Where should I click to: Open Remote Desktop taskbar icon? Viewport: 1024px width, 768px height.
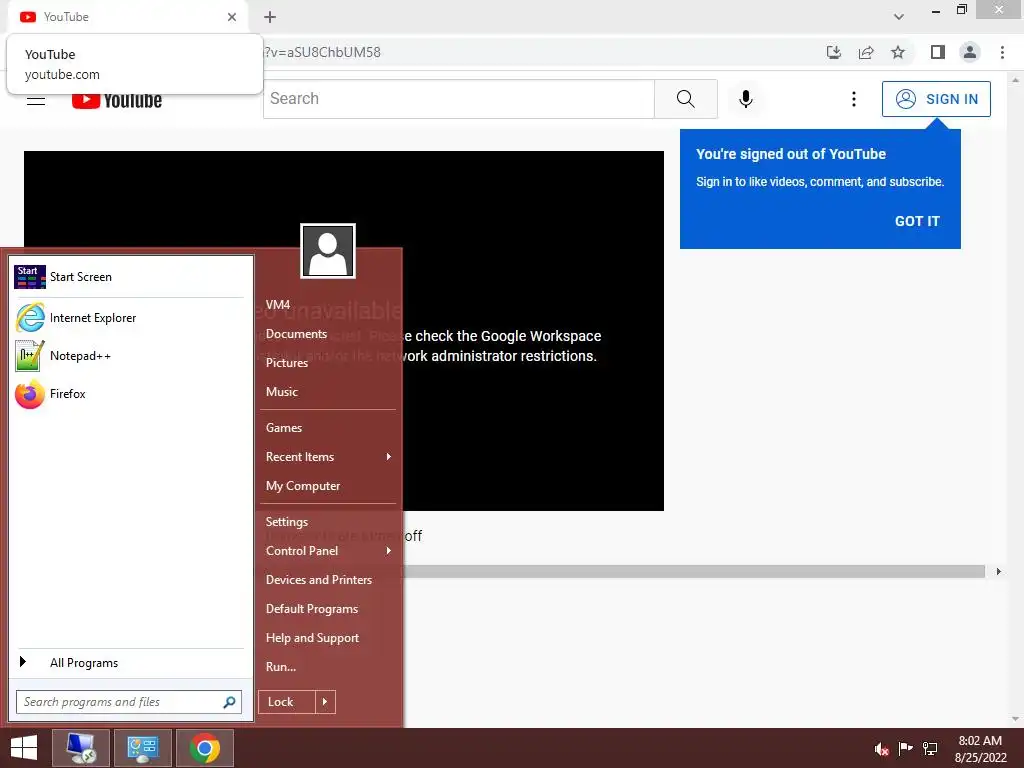tap(81, 748)
